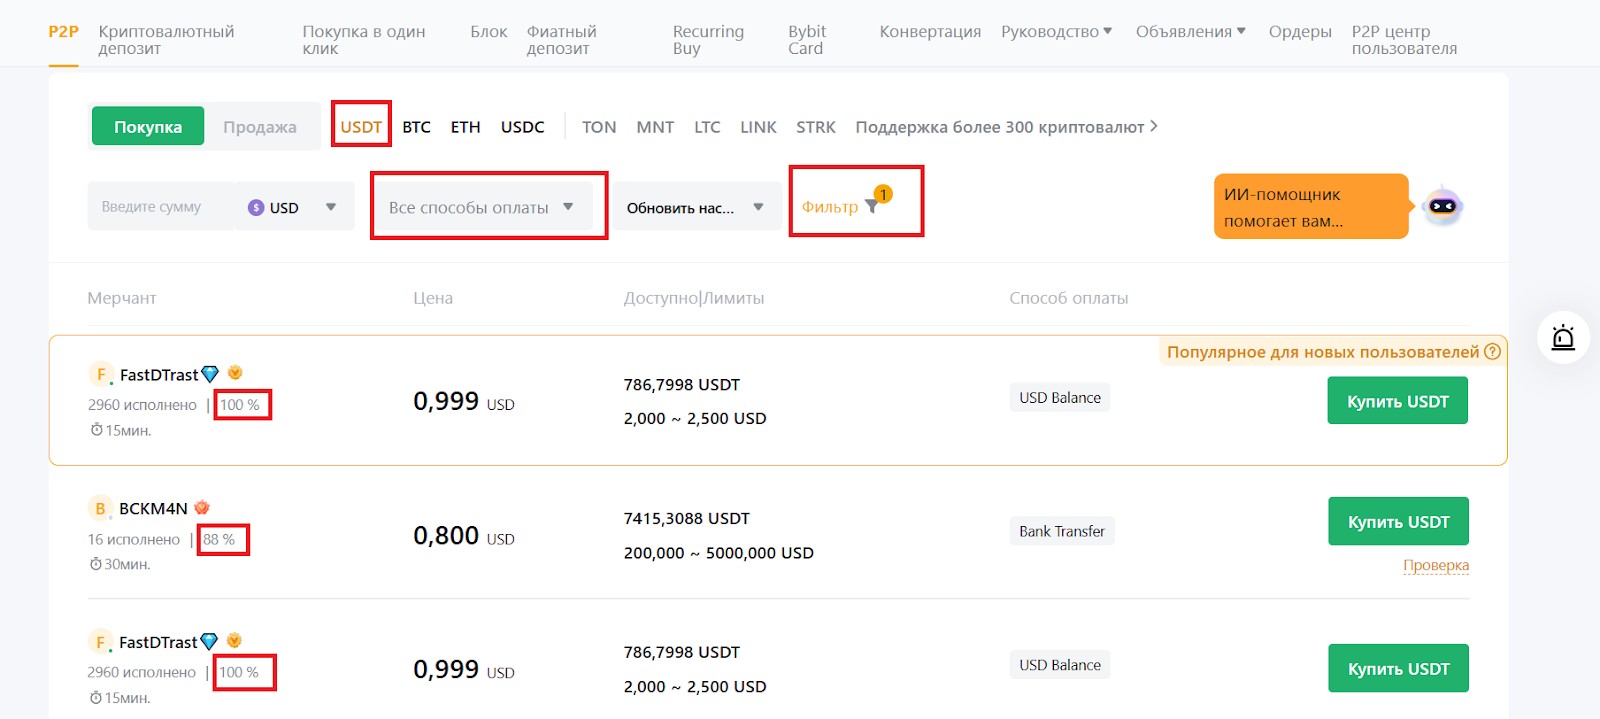Viewport: 1600px width, 719px height.
Task: Click the USD currency coin icon
Action: point(256,207)
